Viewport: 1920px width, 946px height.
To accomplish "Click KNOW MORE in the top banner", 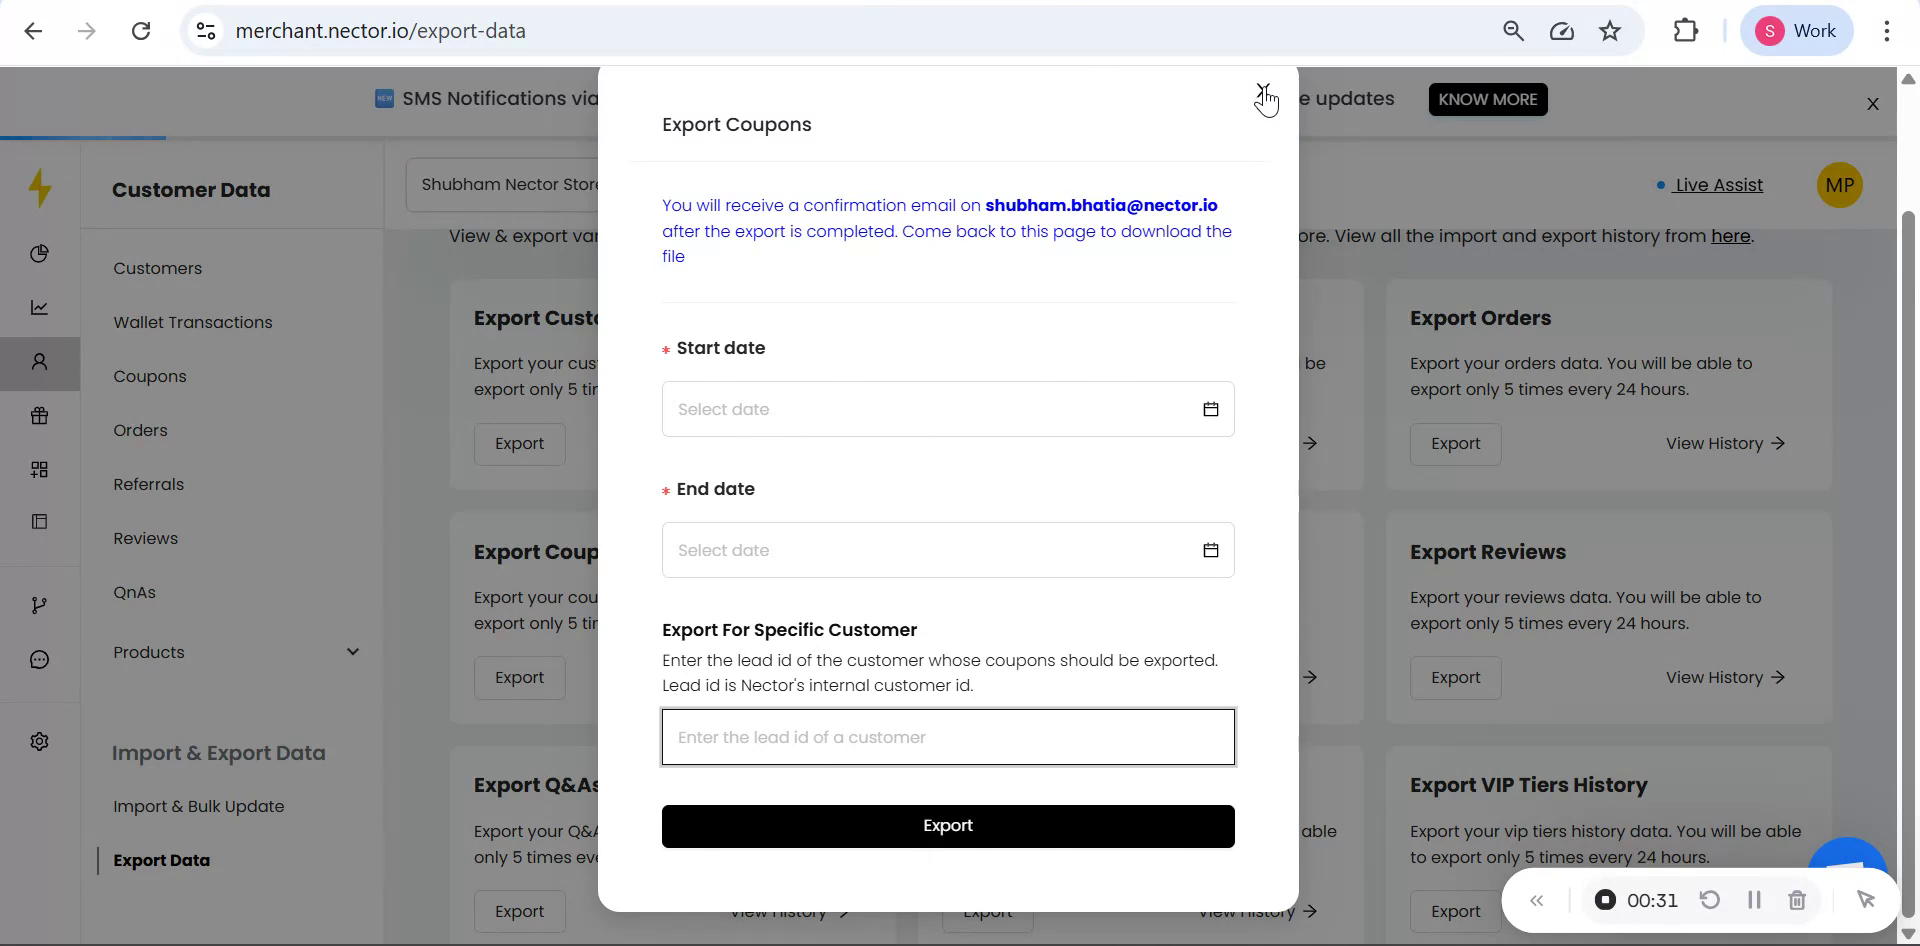I will (x=1487, y=99).
